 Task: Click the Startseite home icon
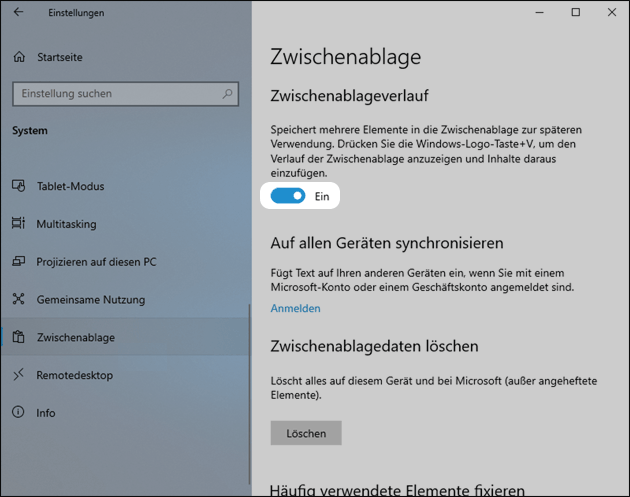click(x=19, y=57)
